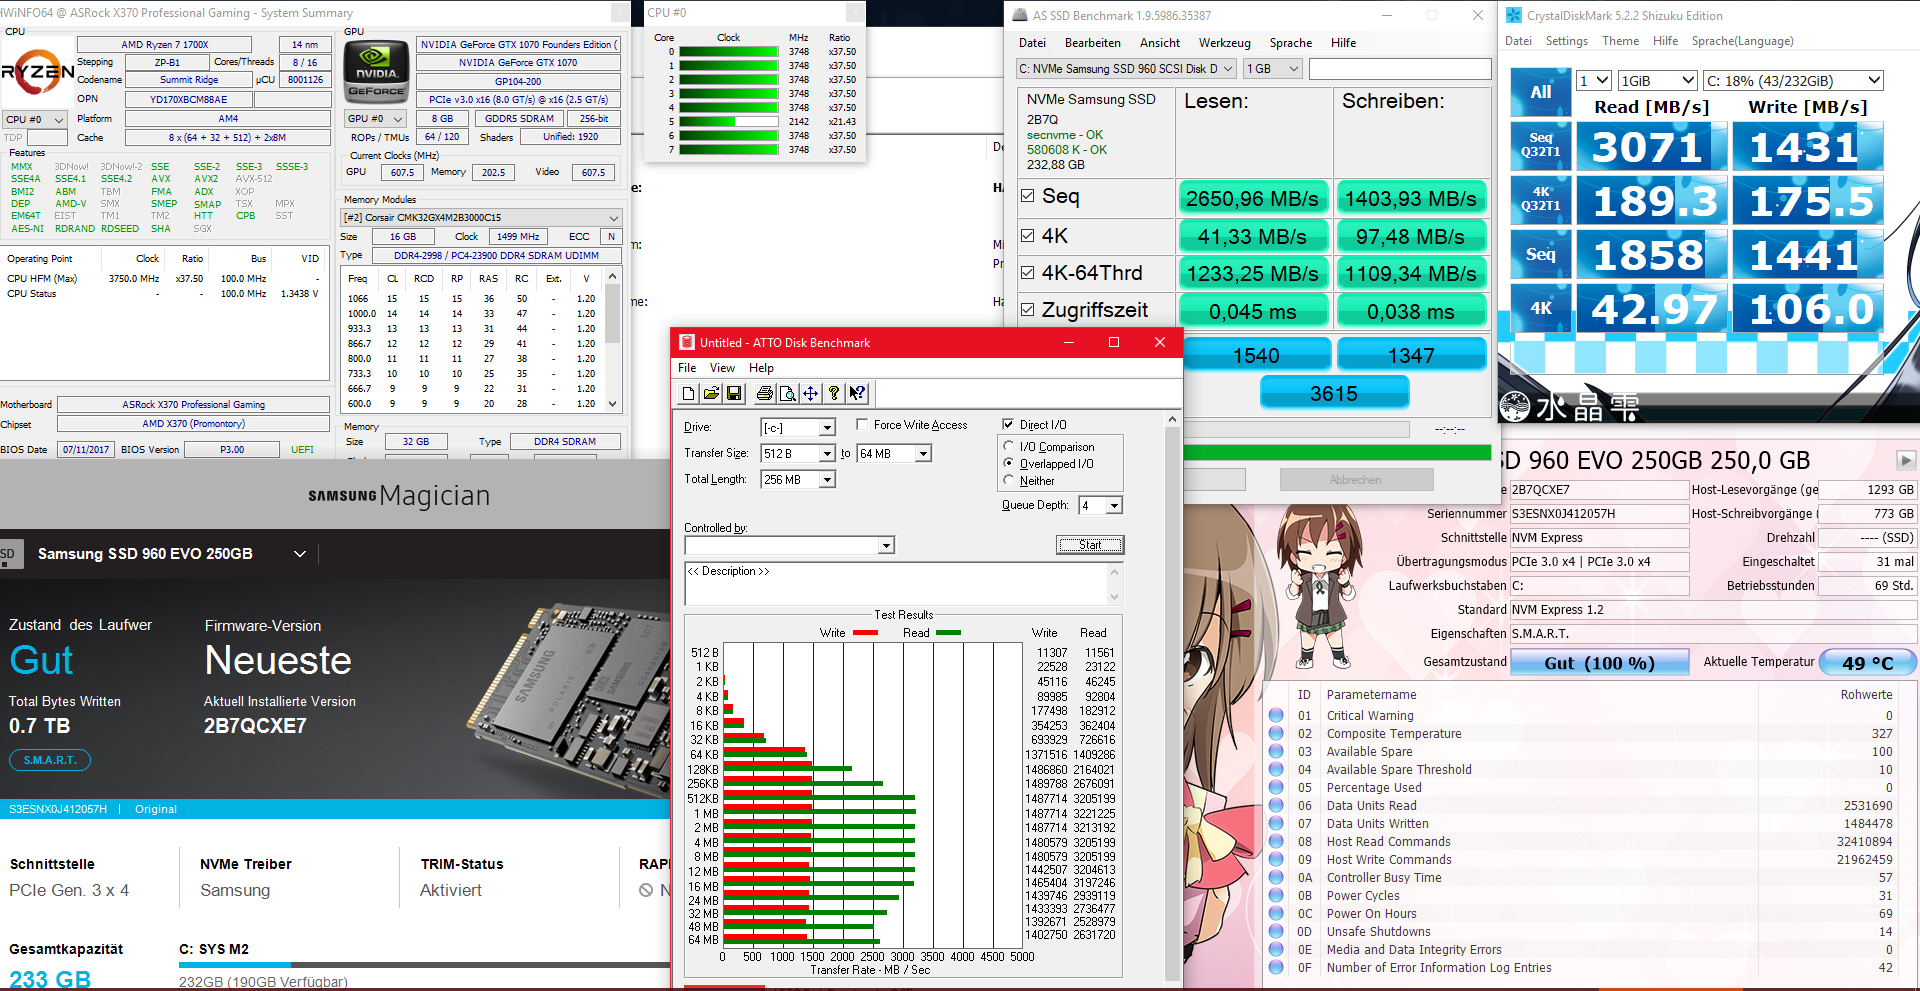1920x991 pixels.
Task: Select the Overlapped I/O radio button
Action: (1009, 464)
